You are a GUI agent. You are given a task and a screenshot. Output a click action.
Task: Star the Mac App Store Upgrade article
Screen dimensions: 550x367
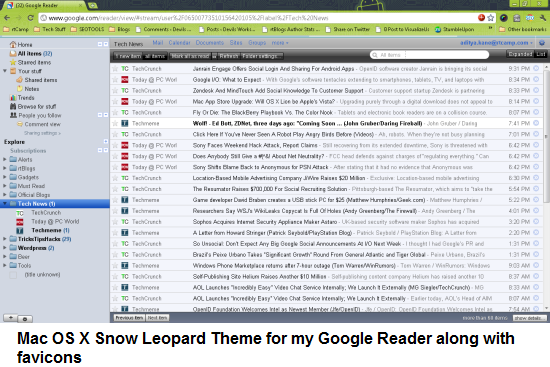click(x=115, y=101)
